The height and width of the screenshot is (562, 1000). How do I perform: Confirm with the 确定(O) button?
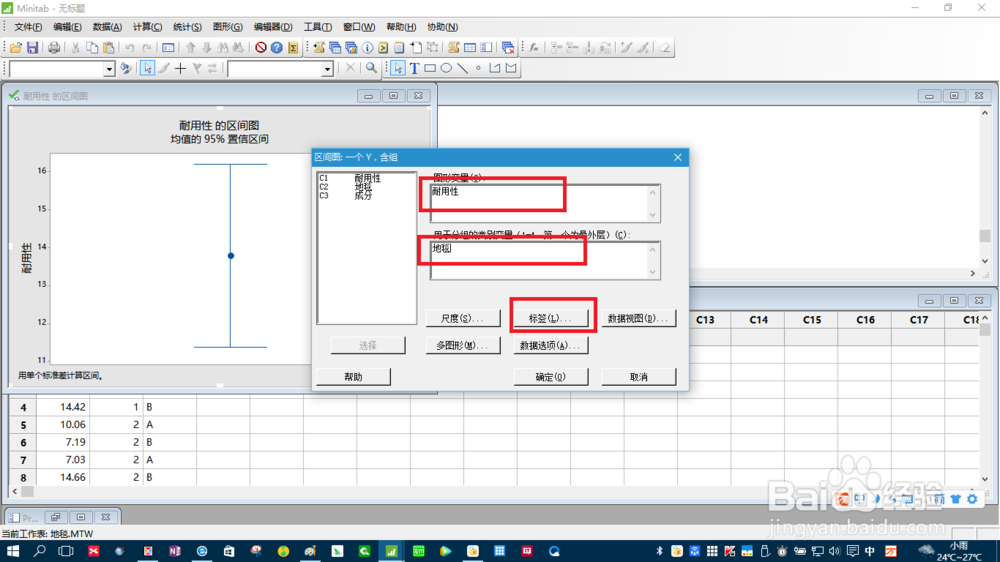[550, 376]
